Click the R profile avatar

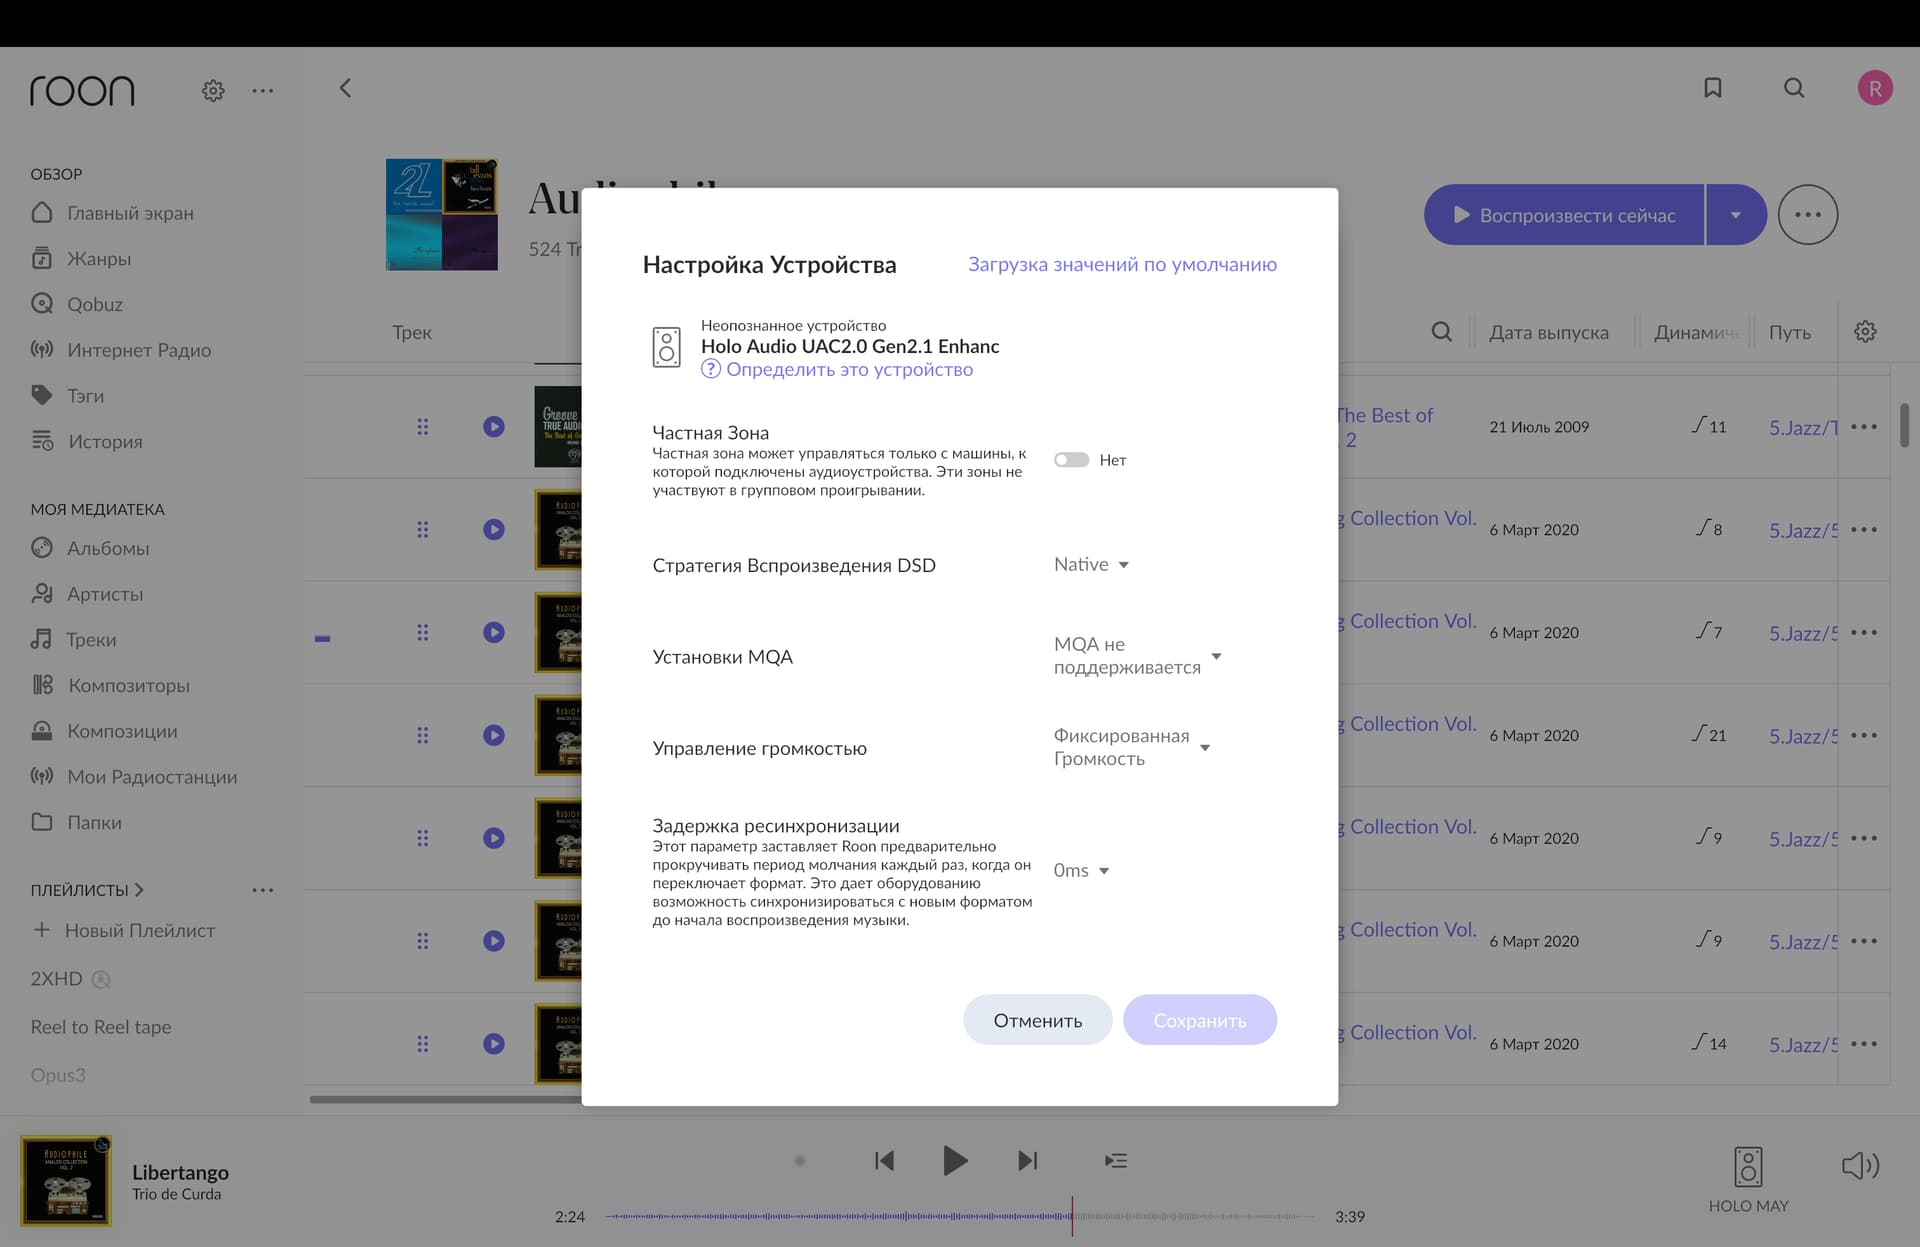pyautogui.click(x=1875, y=88)
